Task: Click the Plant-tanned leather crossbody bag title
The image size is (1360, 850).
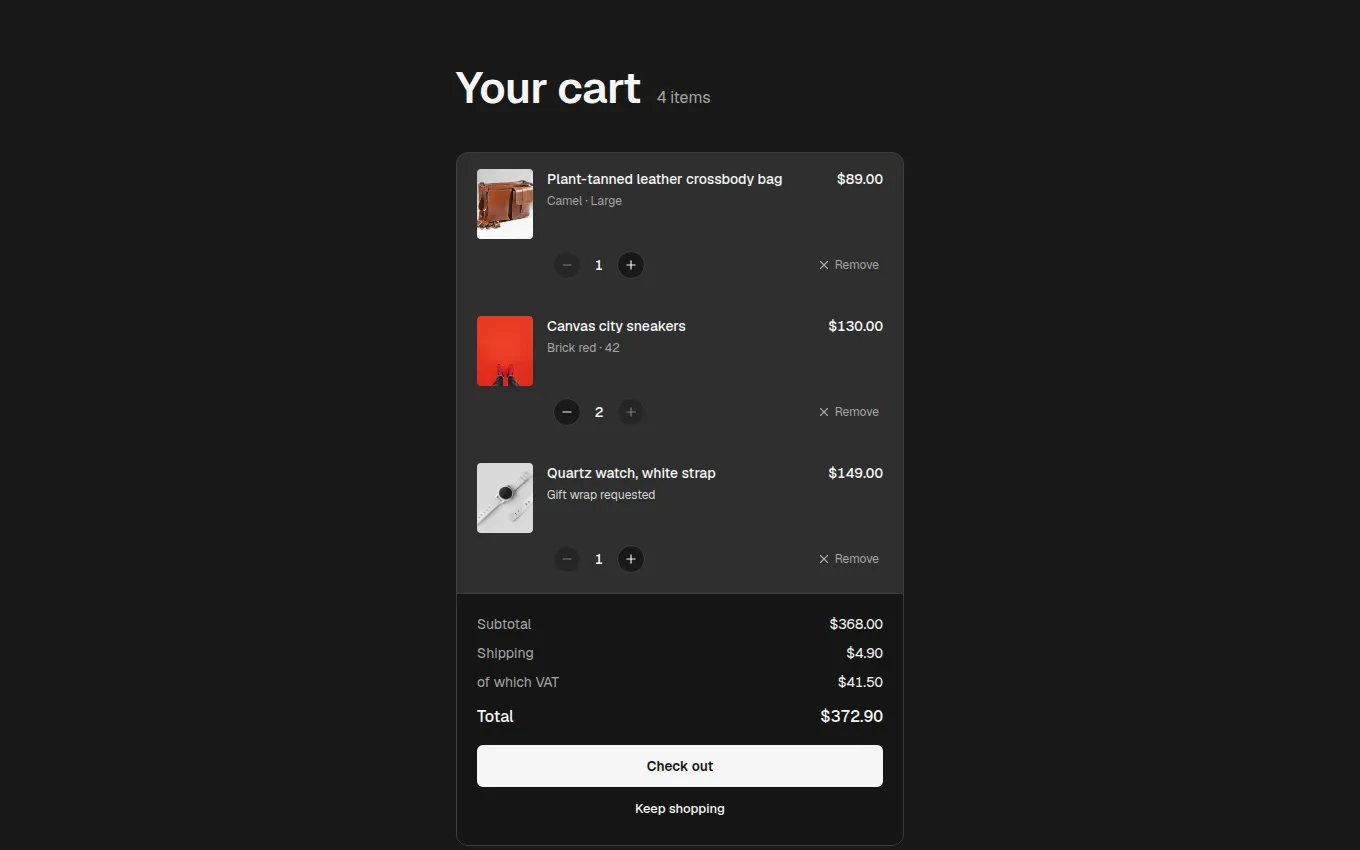Action: 665,179
